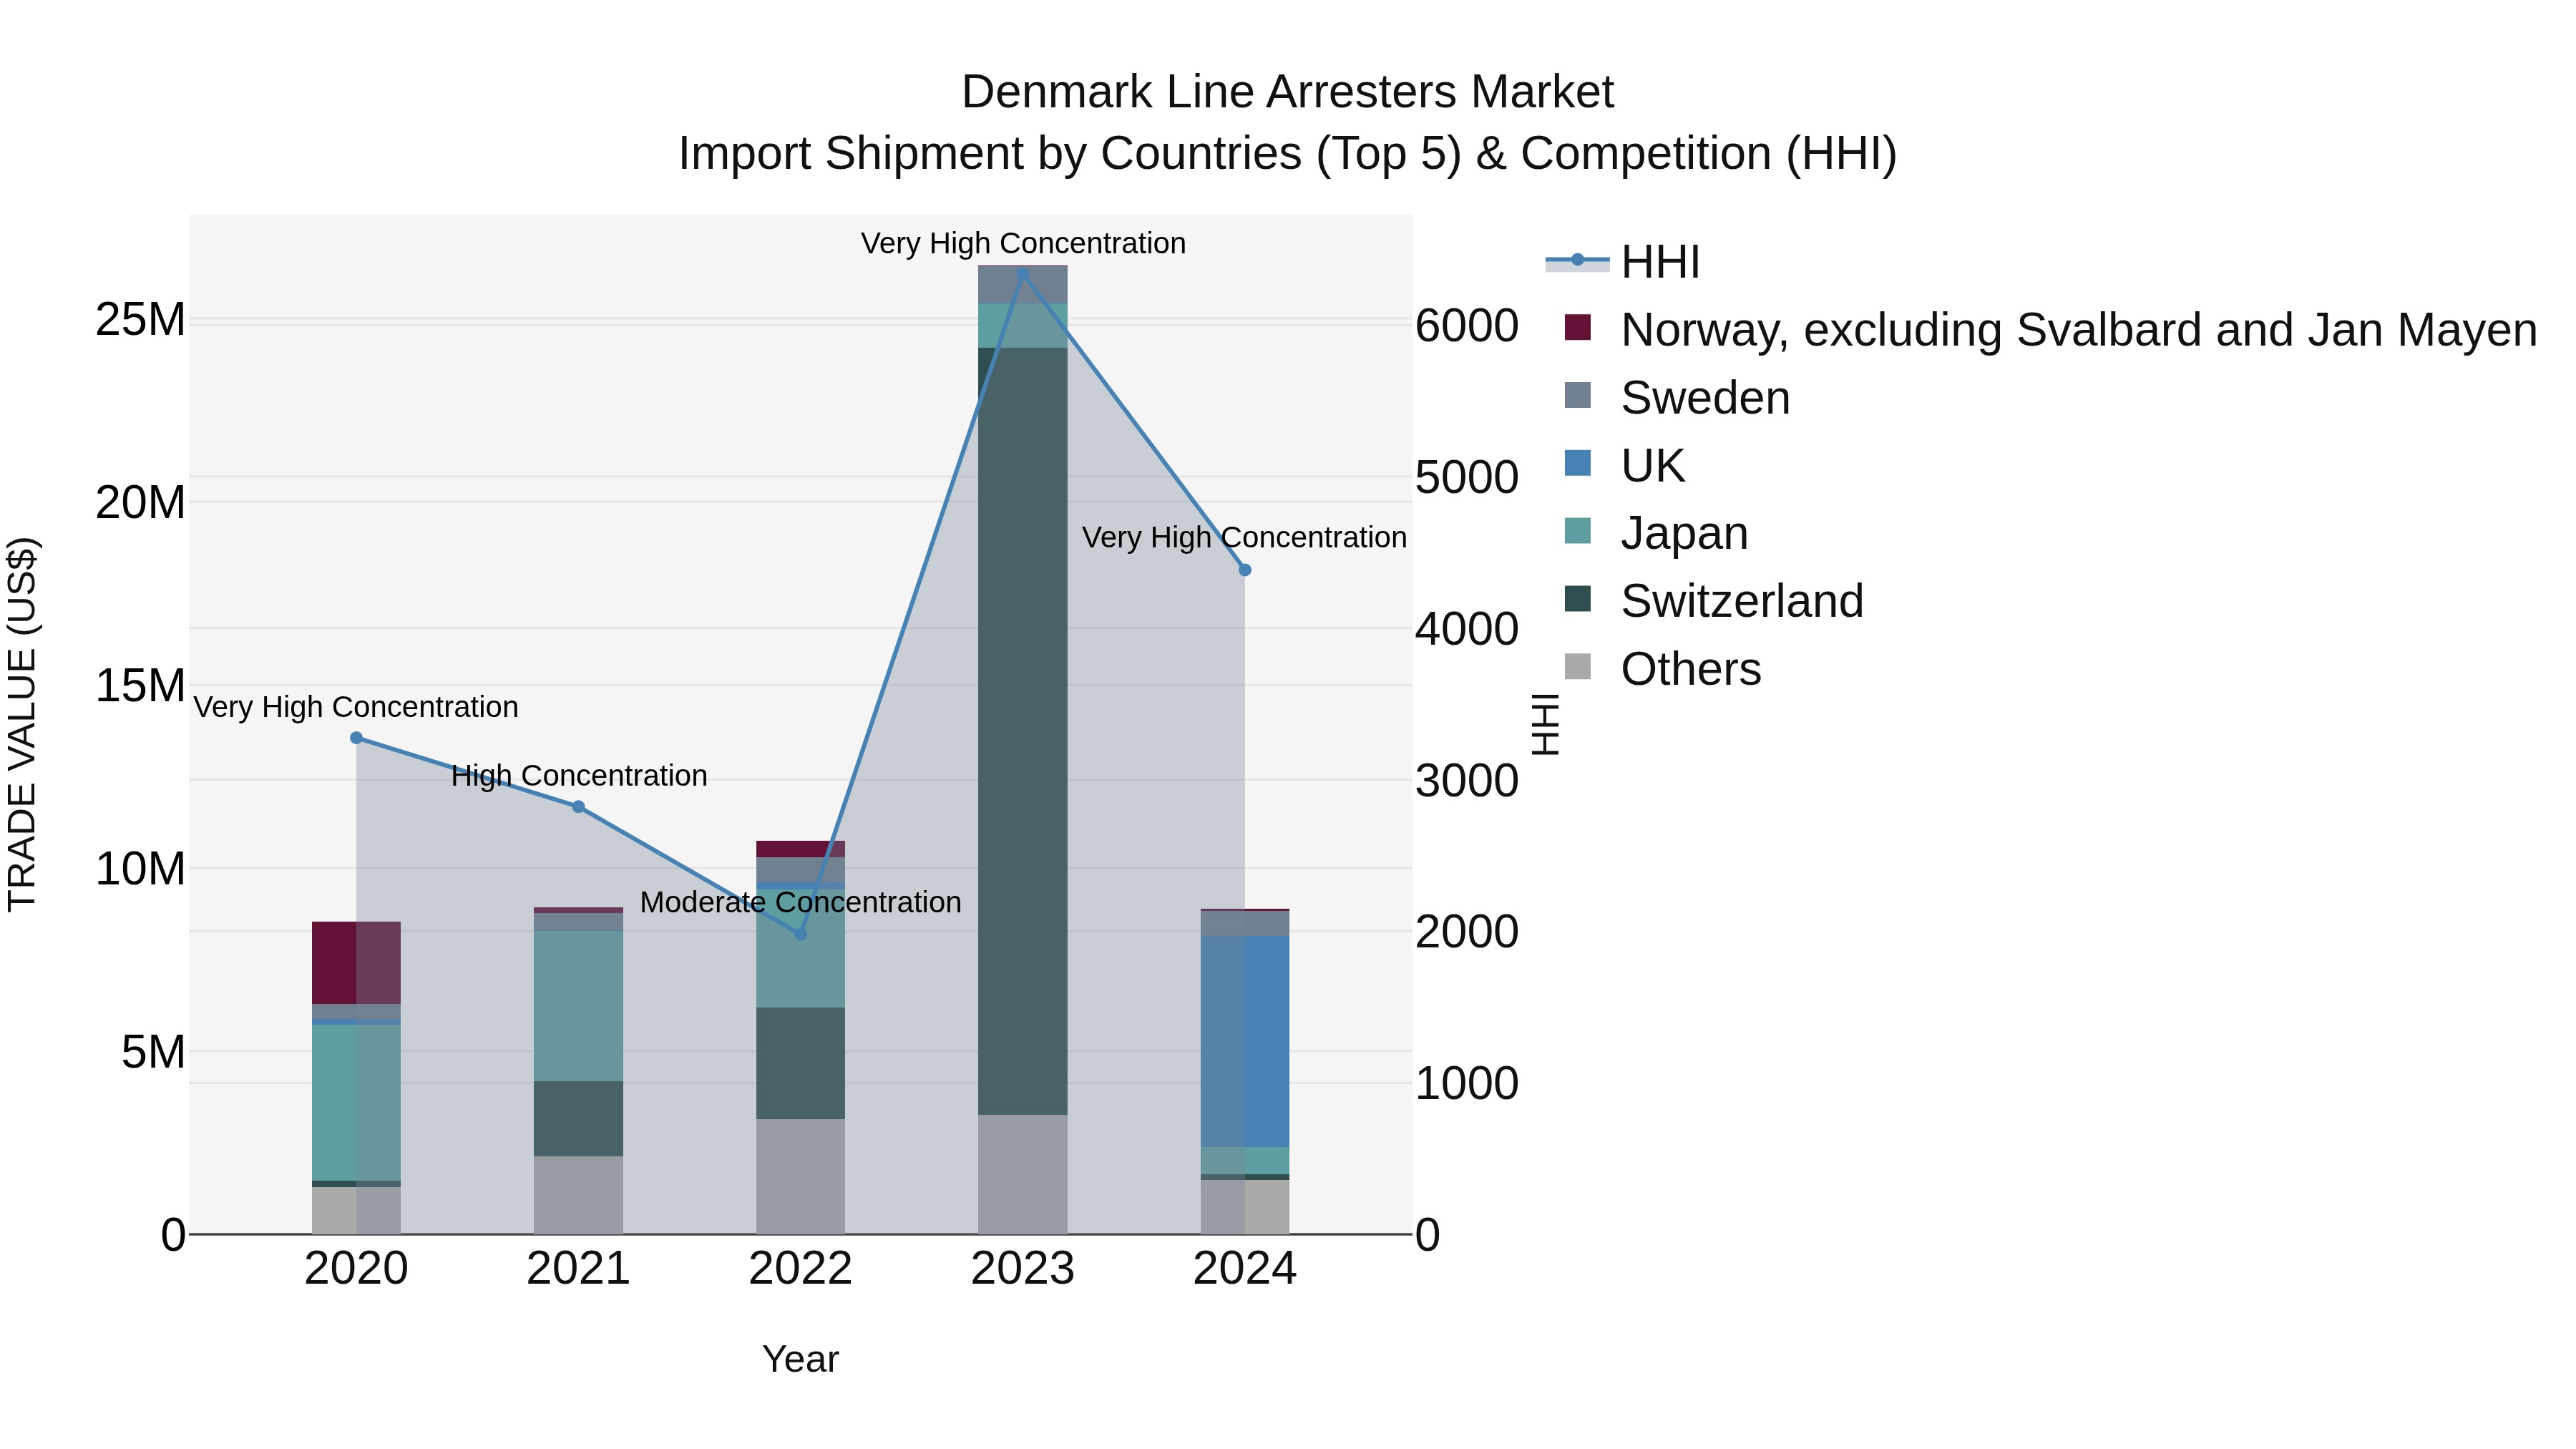Viewport: 2576px width, 1449px height.
Task: Click the Japan teal legend swatch
Action: [1577, 530]
